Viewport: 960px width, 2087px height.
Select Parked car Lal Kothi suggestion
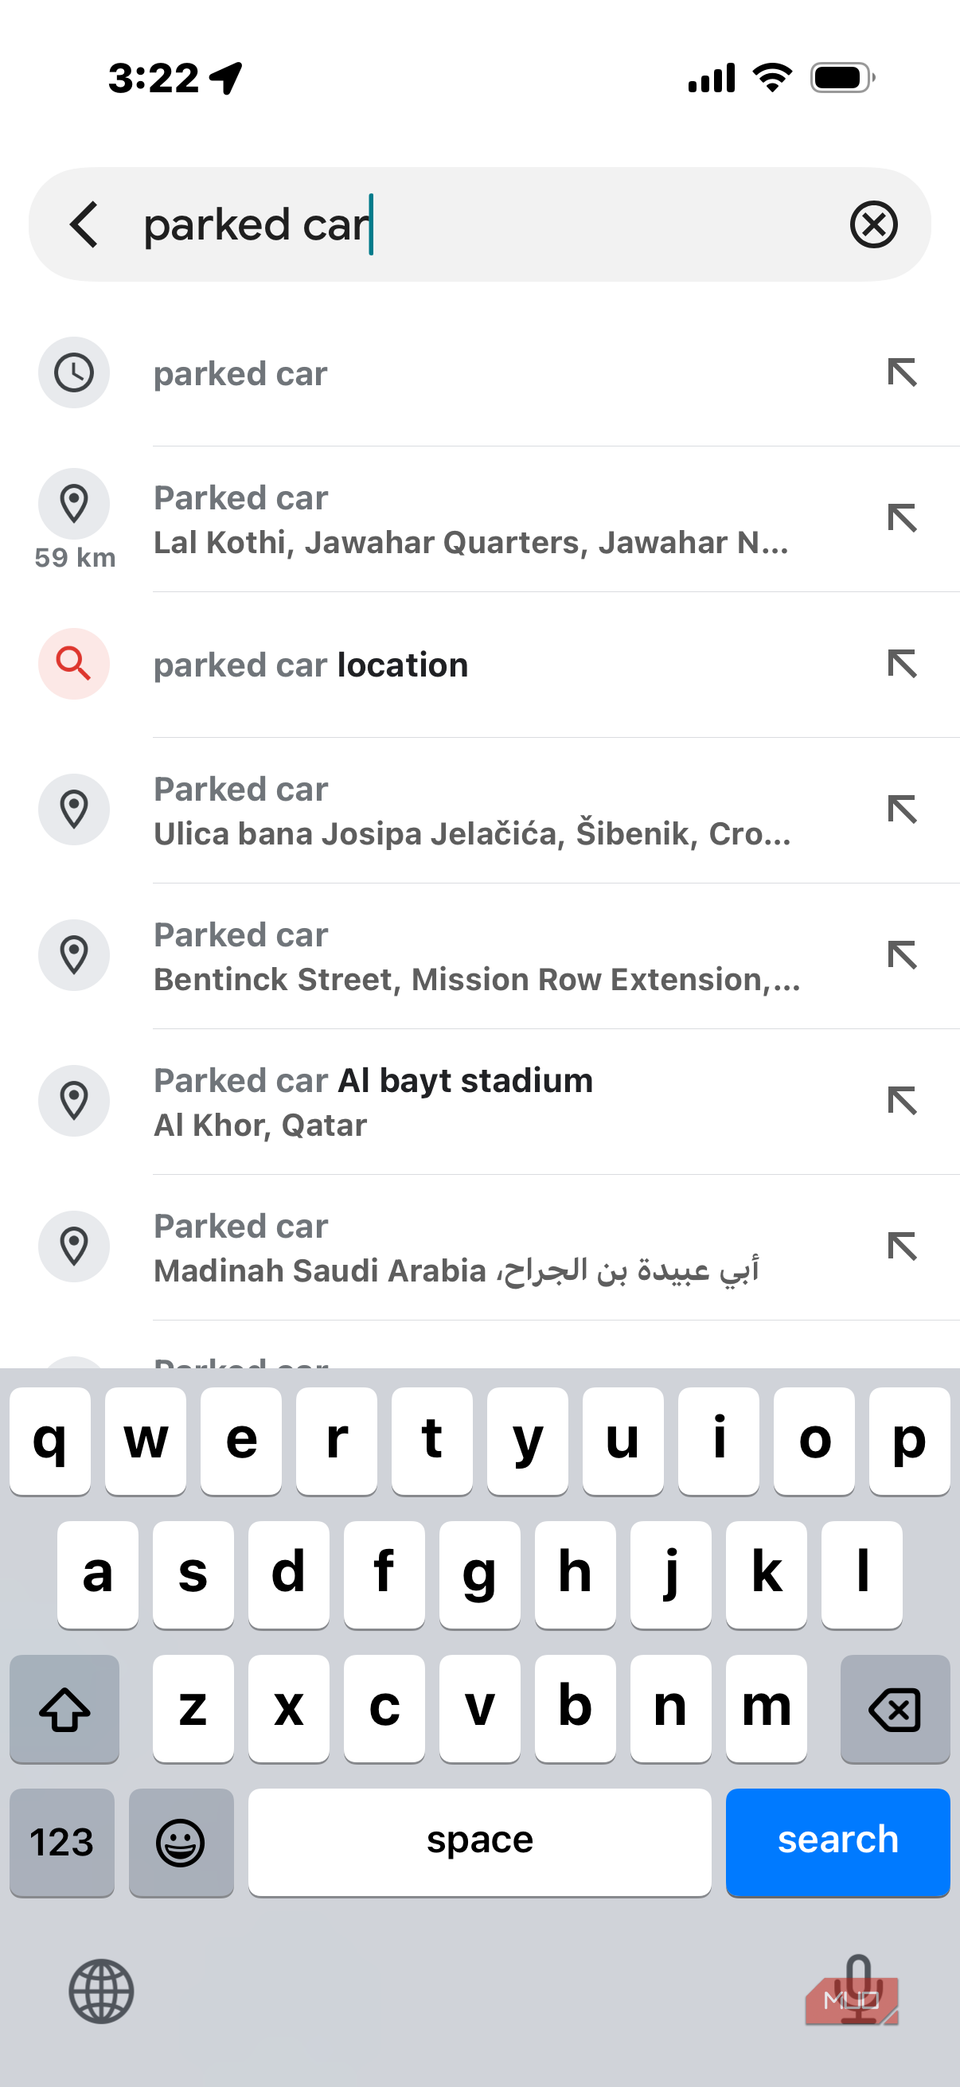(x=470, y=520)
